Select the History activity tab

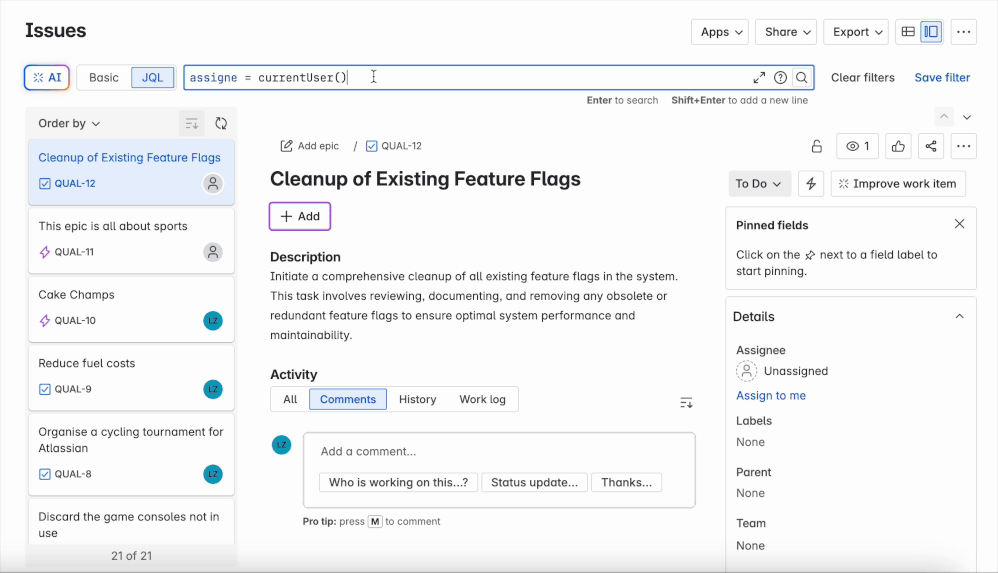click(x=417, y=399)
